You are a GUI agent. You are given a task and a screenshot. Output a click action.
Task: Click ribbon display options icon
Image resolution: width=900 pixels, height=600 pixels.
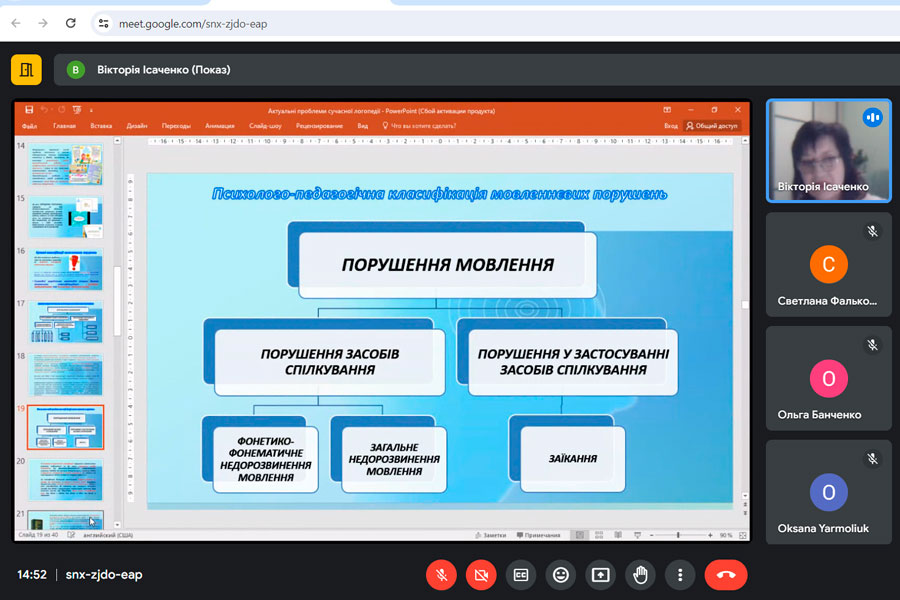pos(667,110)
